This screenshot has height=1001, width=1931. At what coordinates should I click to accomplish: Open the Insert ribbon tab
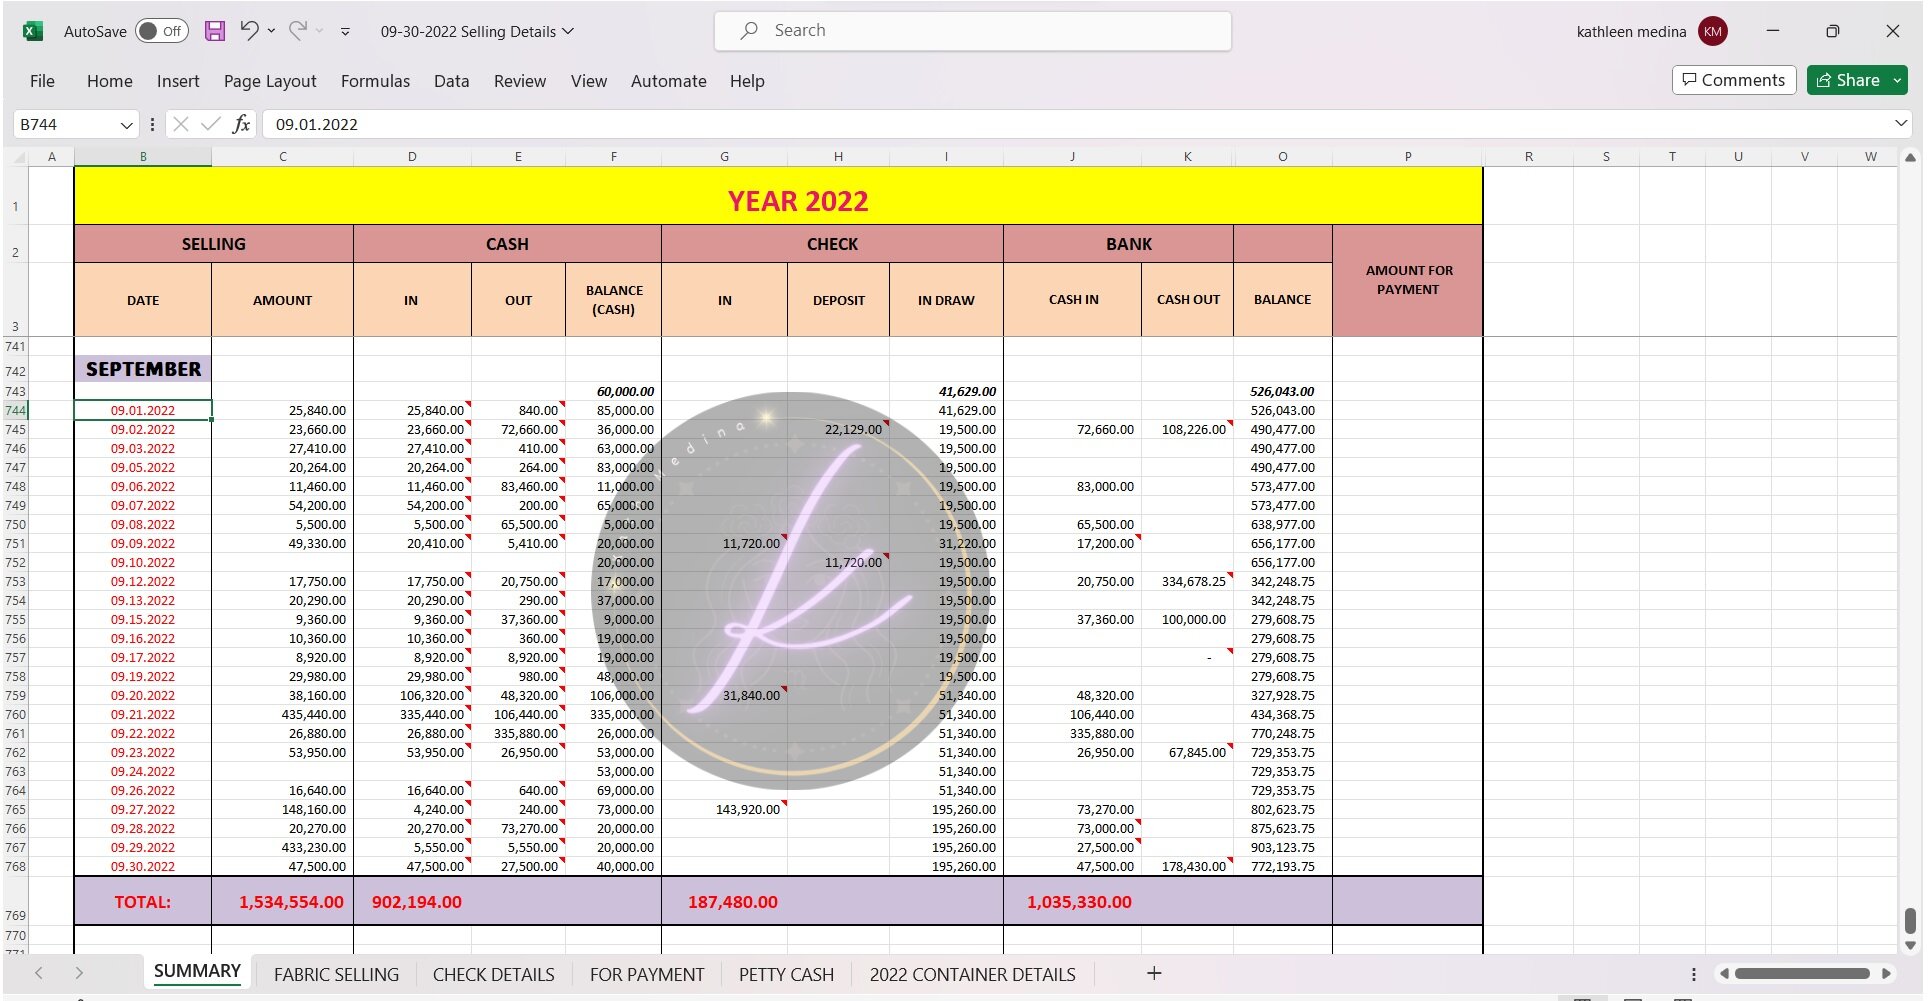[178, 81]
